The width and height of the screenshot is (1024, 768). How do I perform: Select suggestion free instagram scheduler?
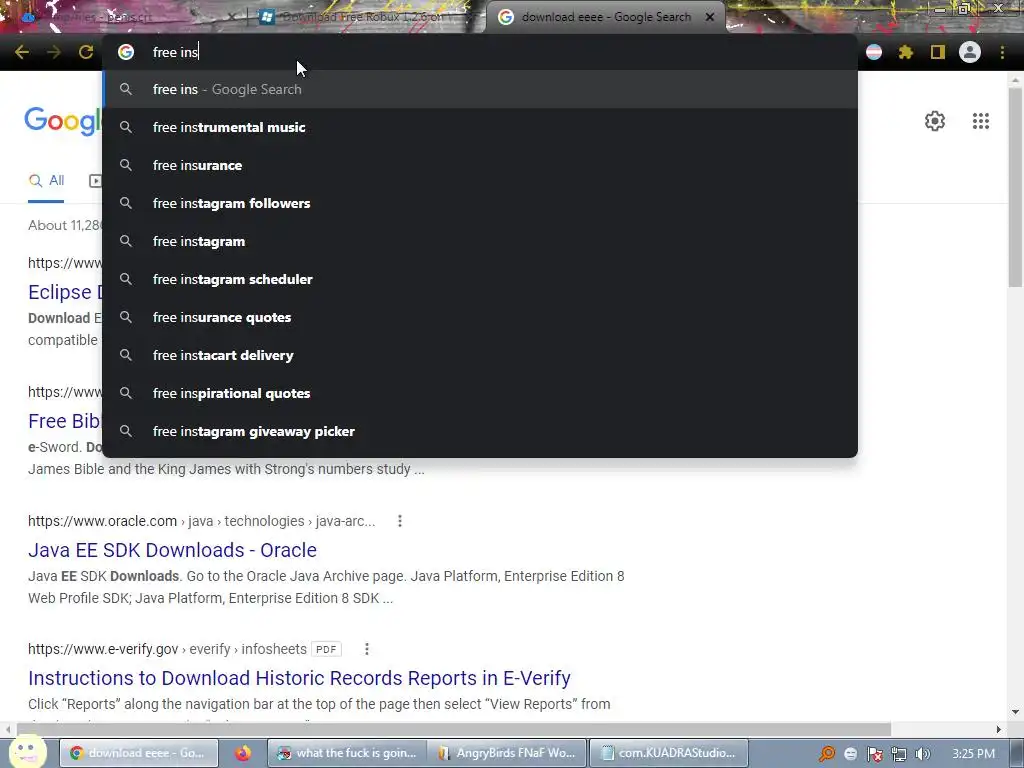(480, 279)
